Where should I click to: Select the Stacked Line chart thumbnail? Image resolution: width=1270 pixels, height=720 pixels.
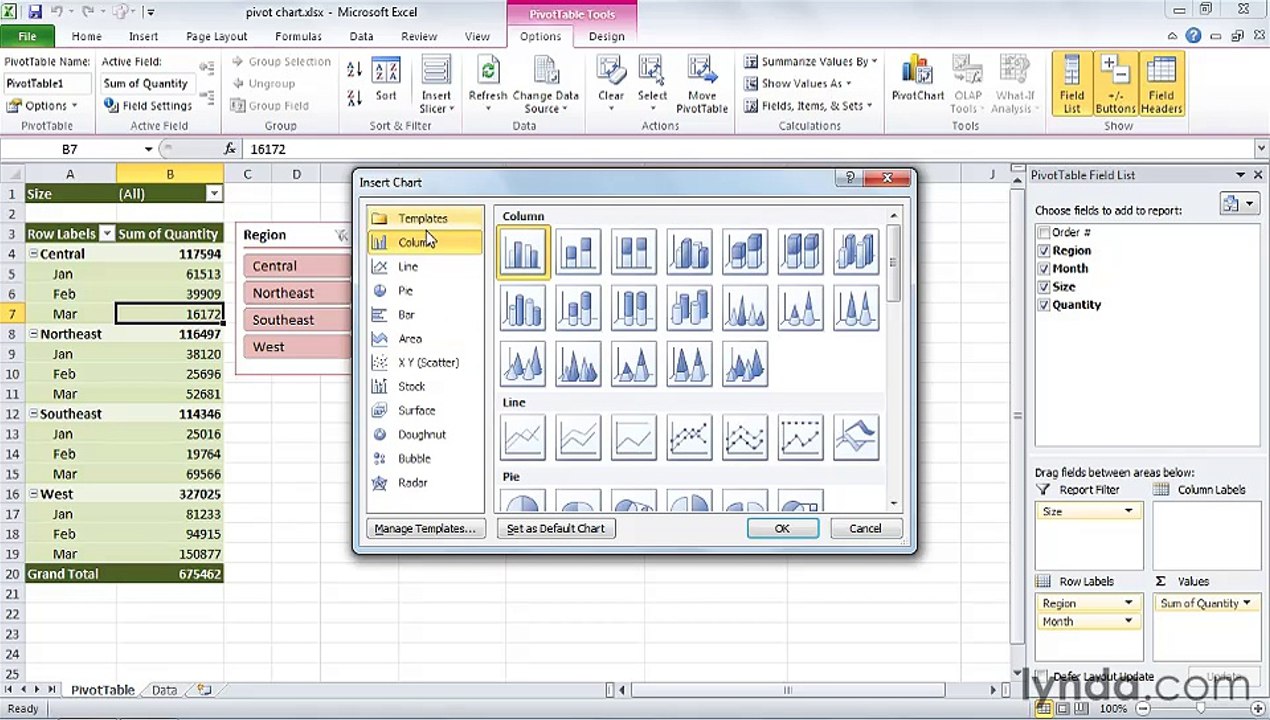pos(578,438)
